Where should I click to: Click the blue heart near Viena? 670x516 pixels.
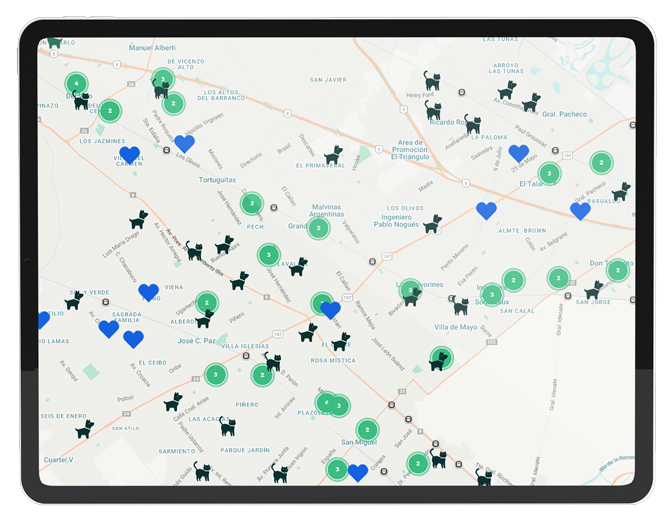tap(149, 292)
